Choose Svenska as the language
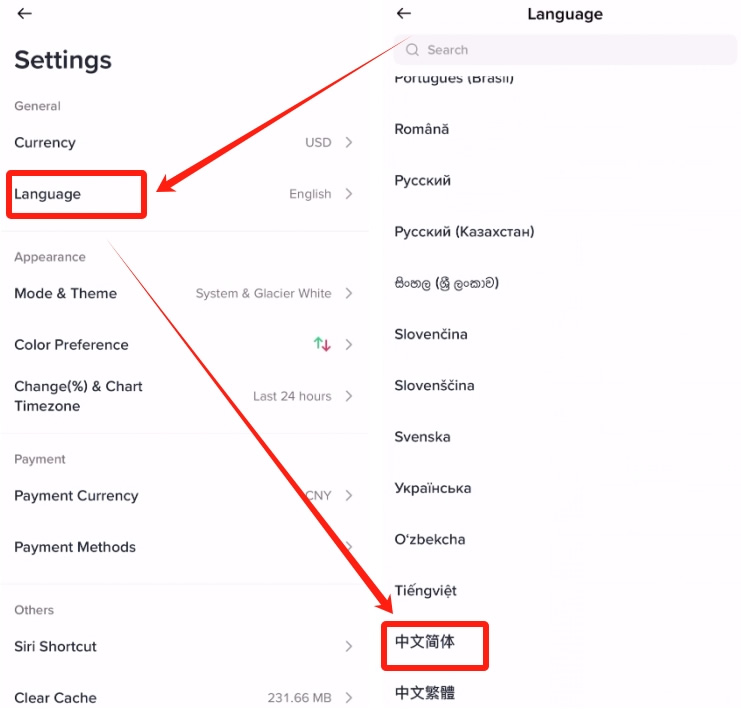Screen dimensions: 741x715 [x=423, y=437]
